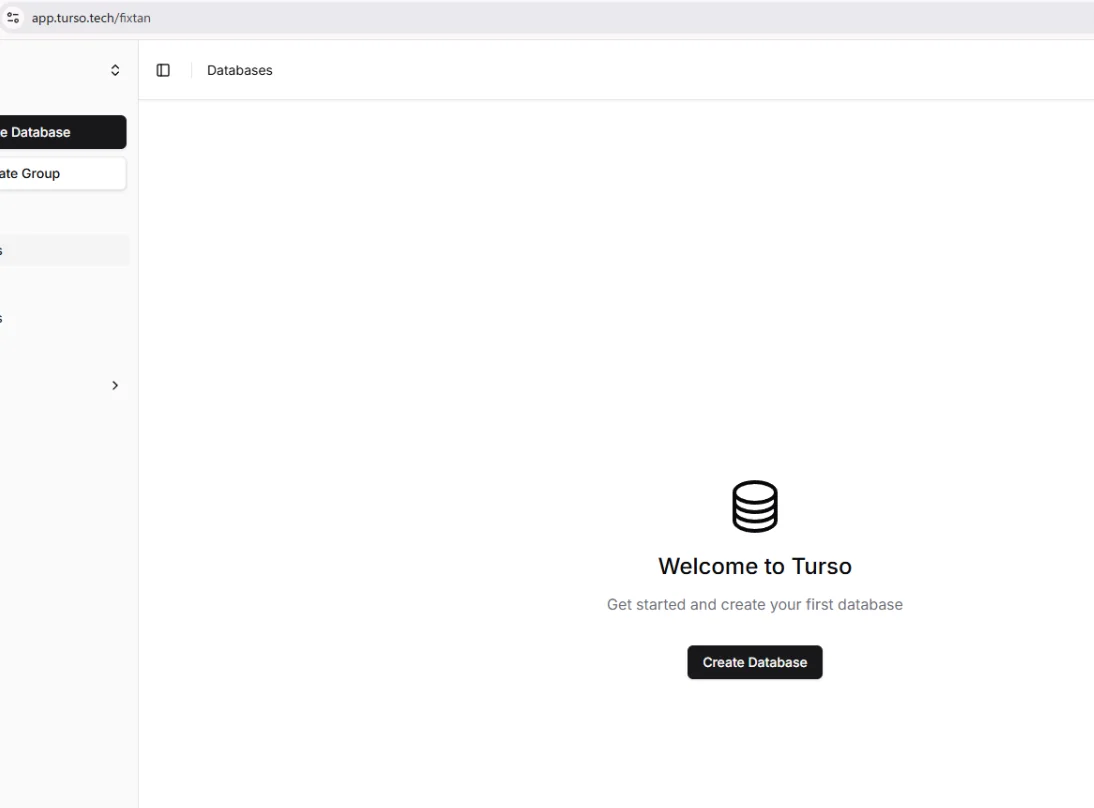Expand the right-chevron item in the sidebar
This screenshot has height=808, width=1094.
coord(114,385)
